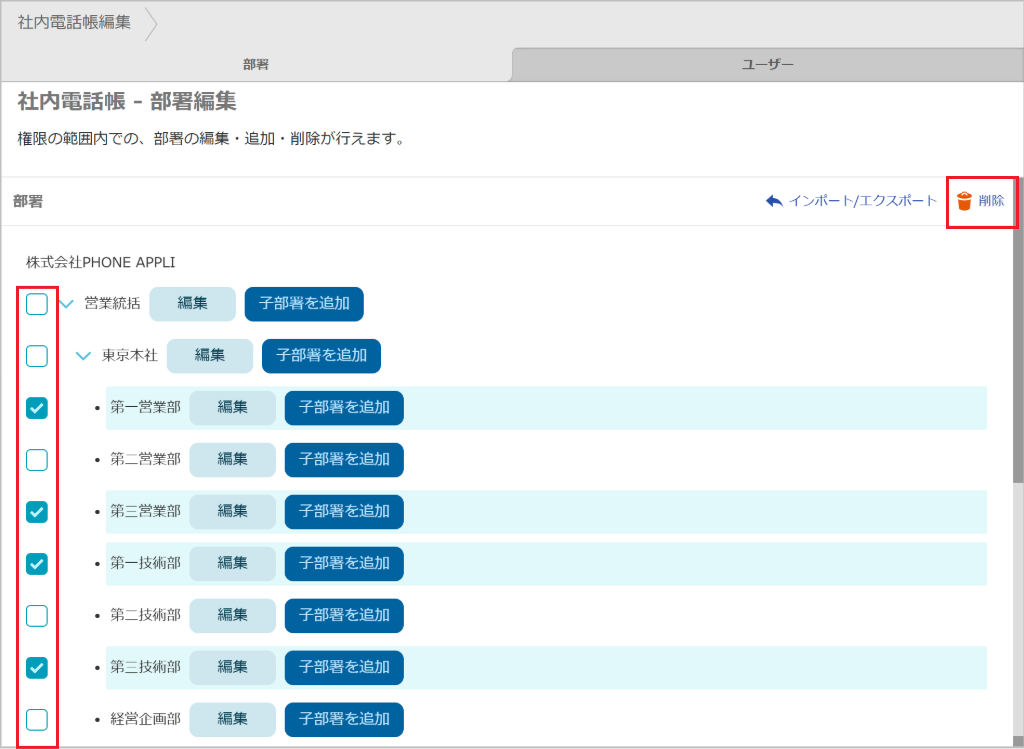
Task: Click the trash can delete icon
Action: (x=964, y=201)
